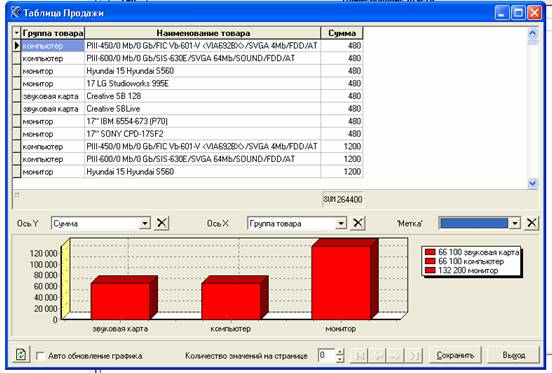Go to next page navigation button
The height and width of the screenshot is (373, 552).
pos(395,355)
